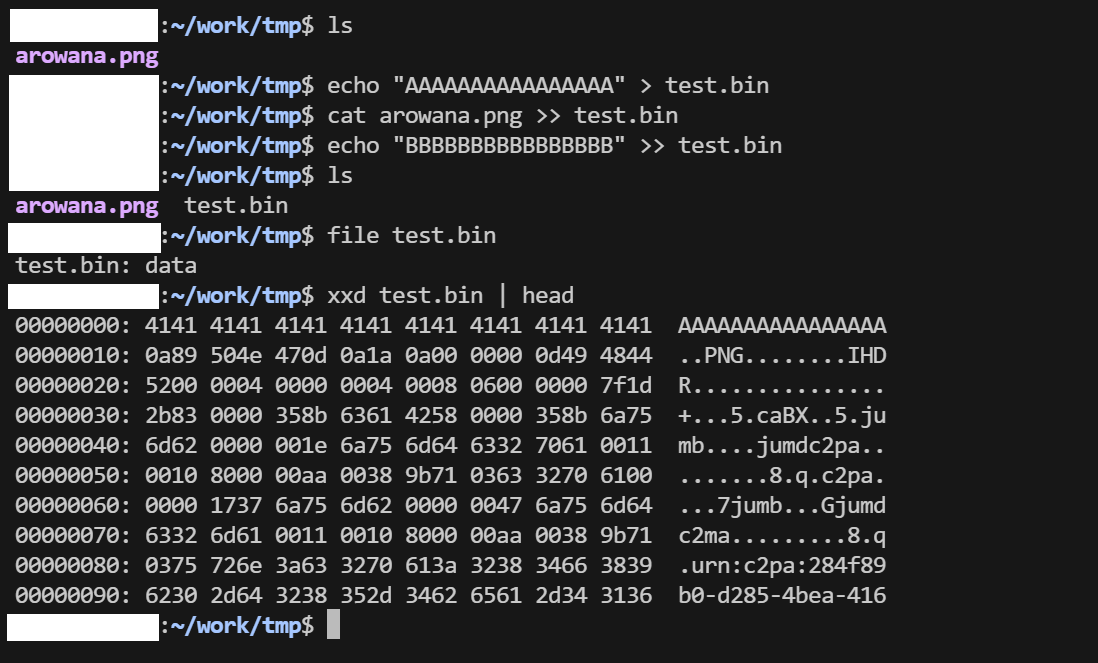Click the terminal cursor block at the last prompt

(x=334, y=626)
